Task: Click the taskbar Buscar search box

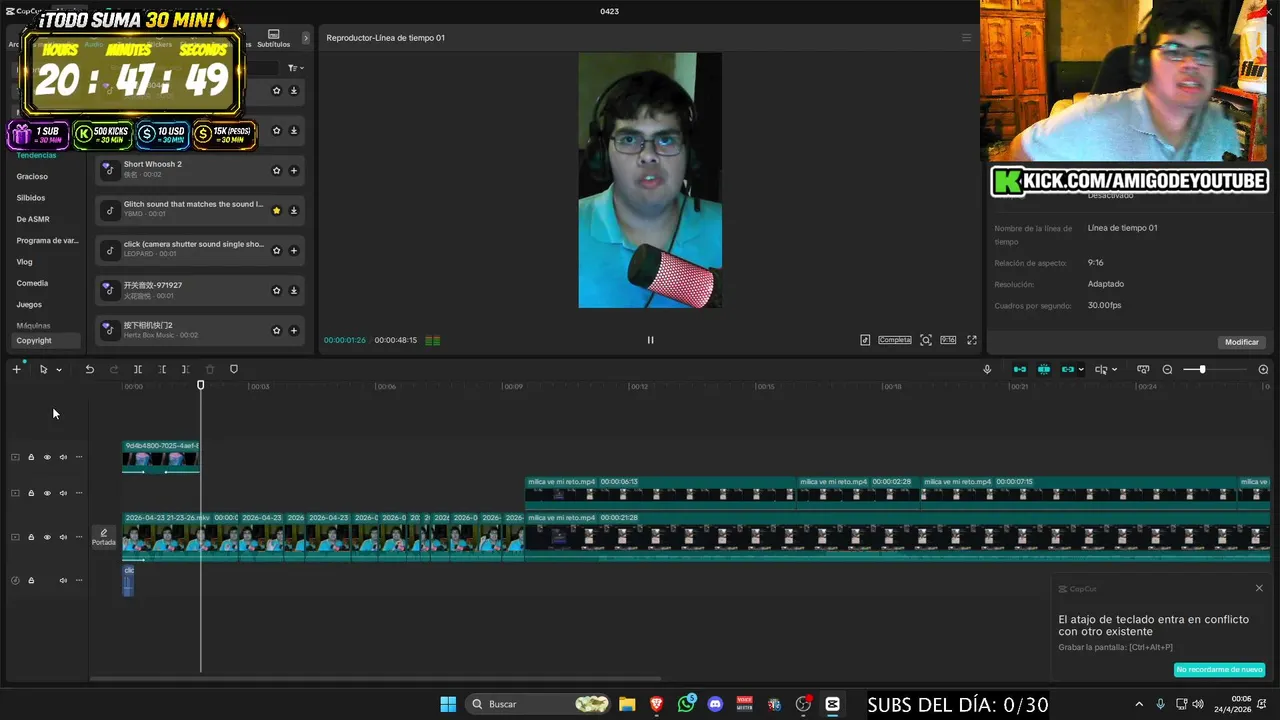Action: click(x=540, y=704)
